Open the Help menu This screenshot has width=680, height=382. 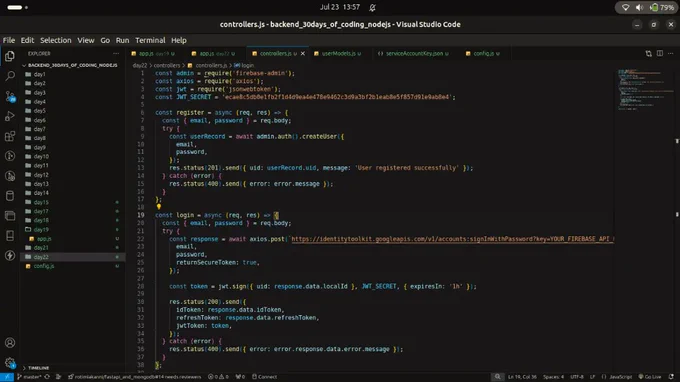(x=179, y=40)
